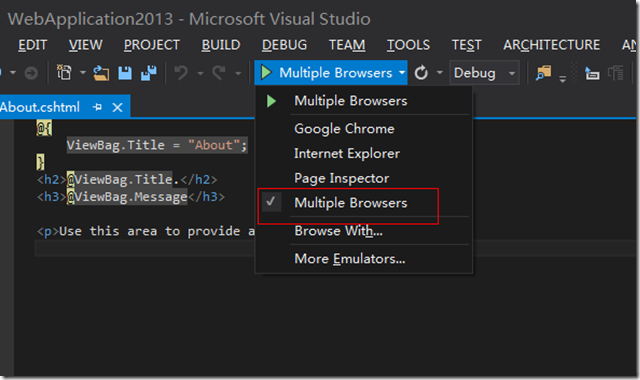Select Google Chrome from the browser list
The image size is (640, 380).
click(364, 129)
